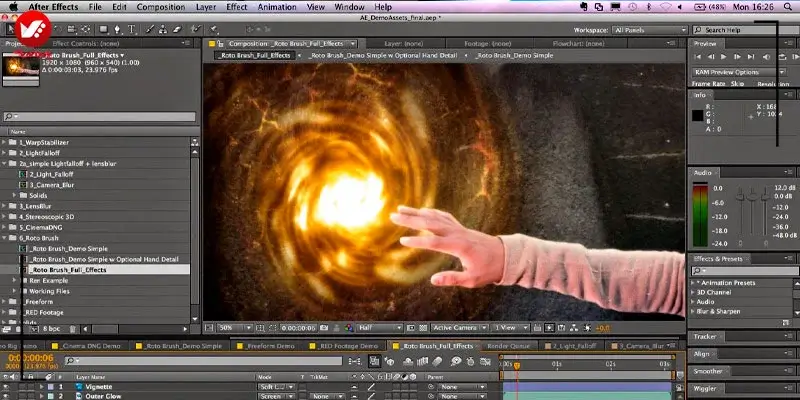
Task: Open the Effect menu
Action: pyautogui.click(x=237, y=7)
